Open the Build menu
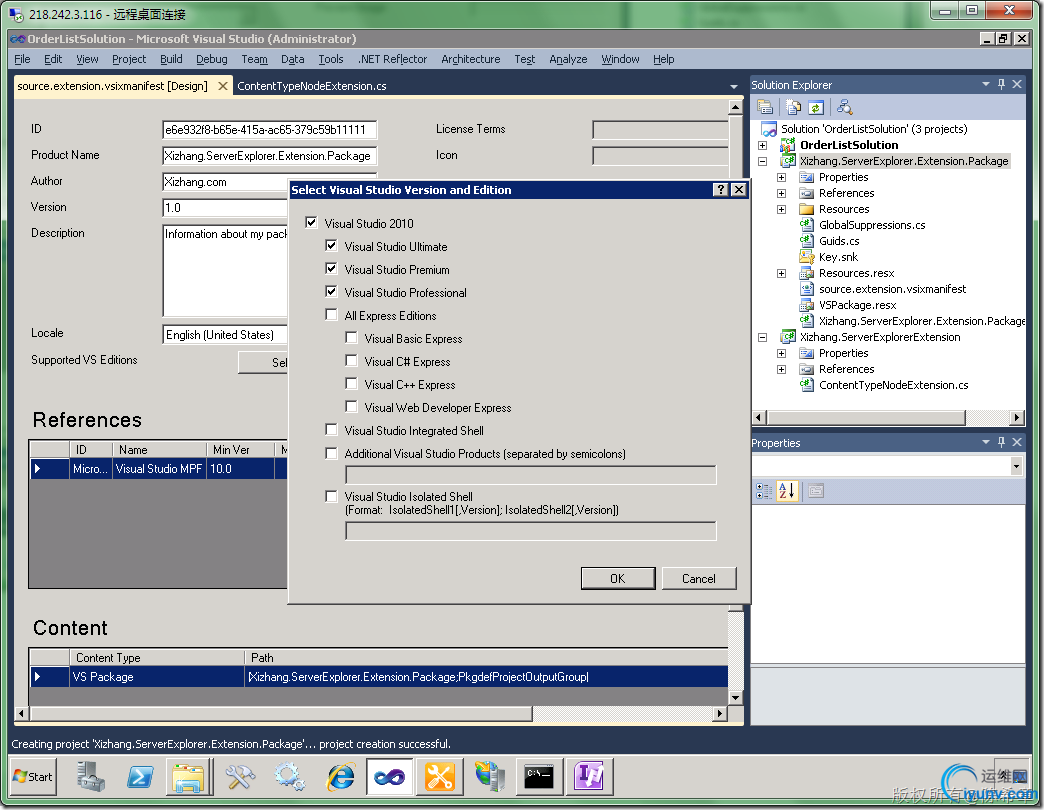 171,59
